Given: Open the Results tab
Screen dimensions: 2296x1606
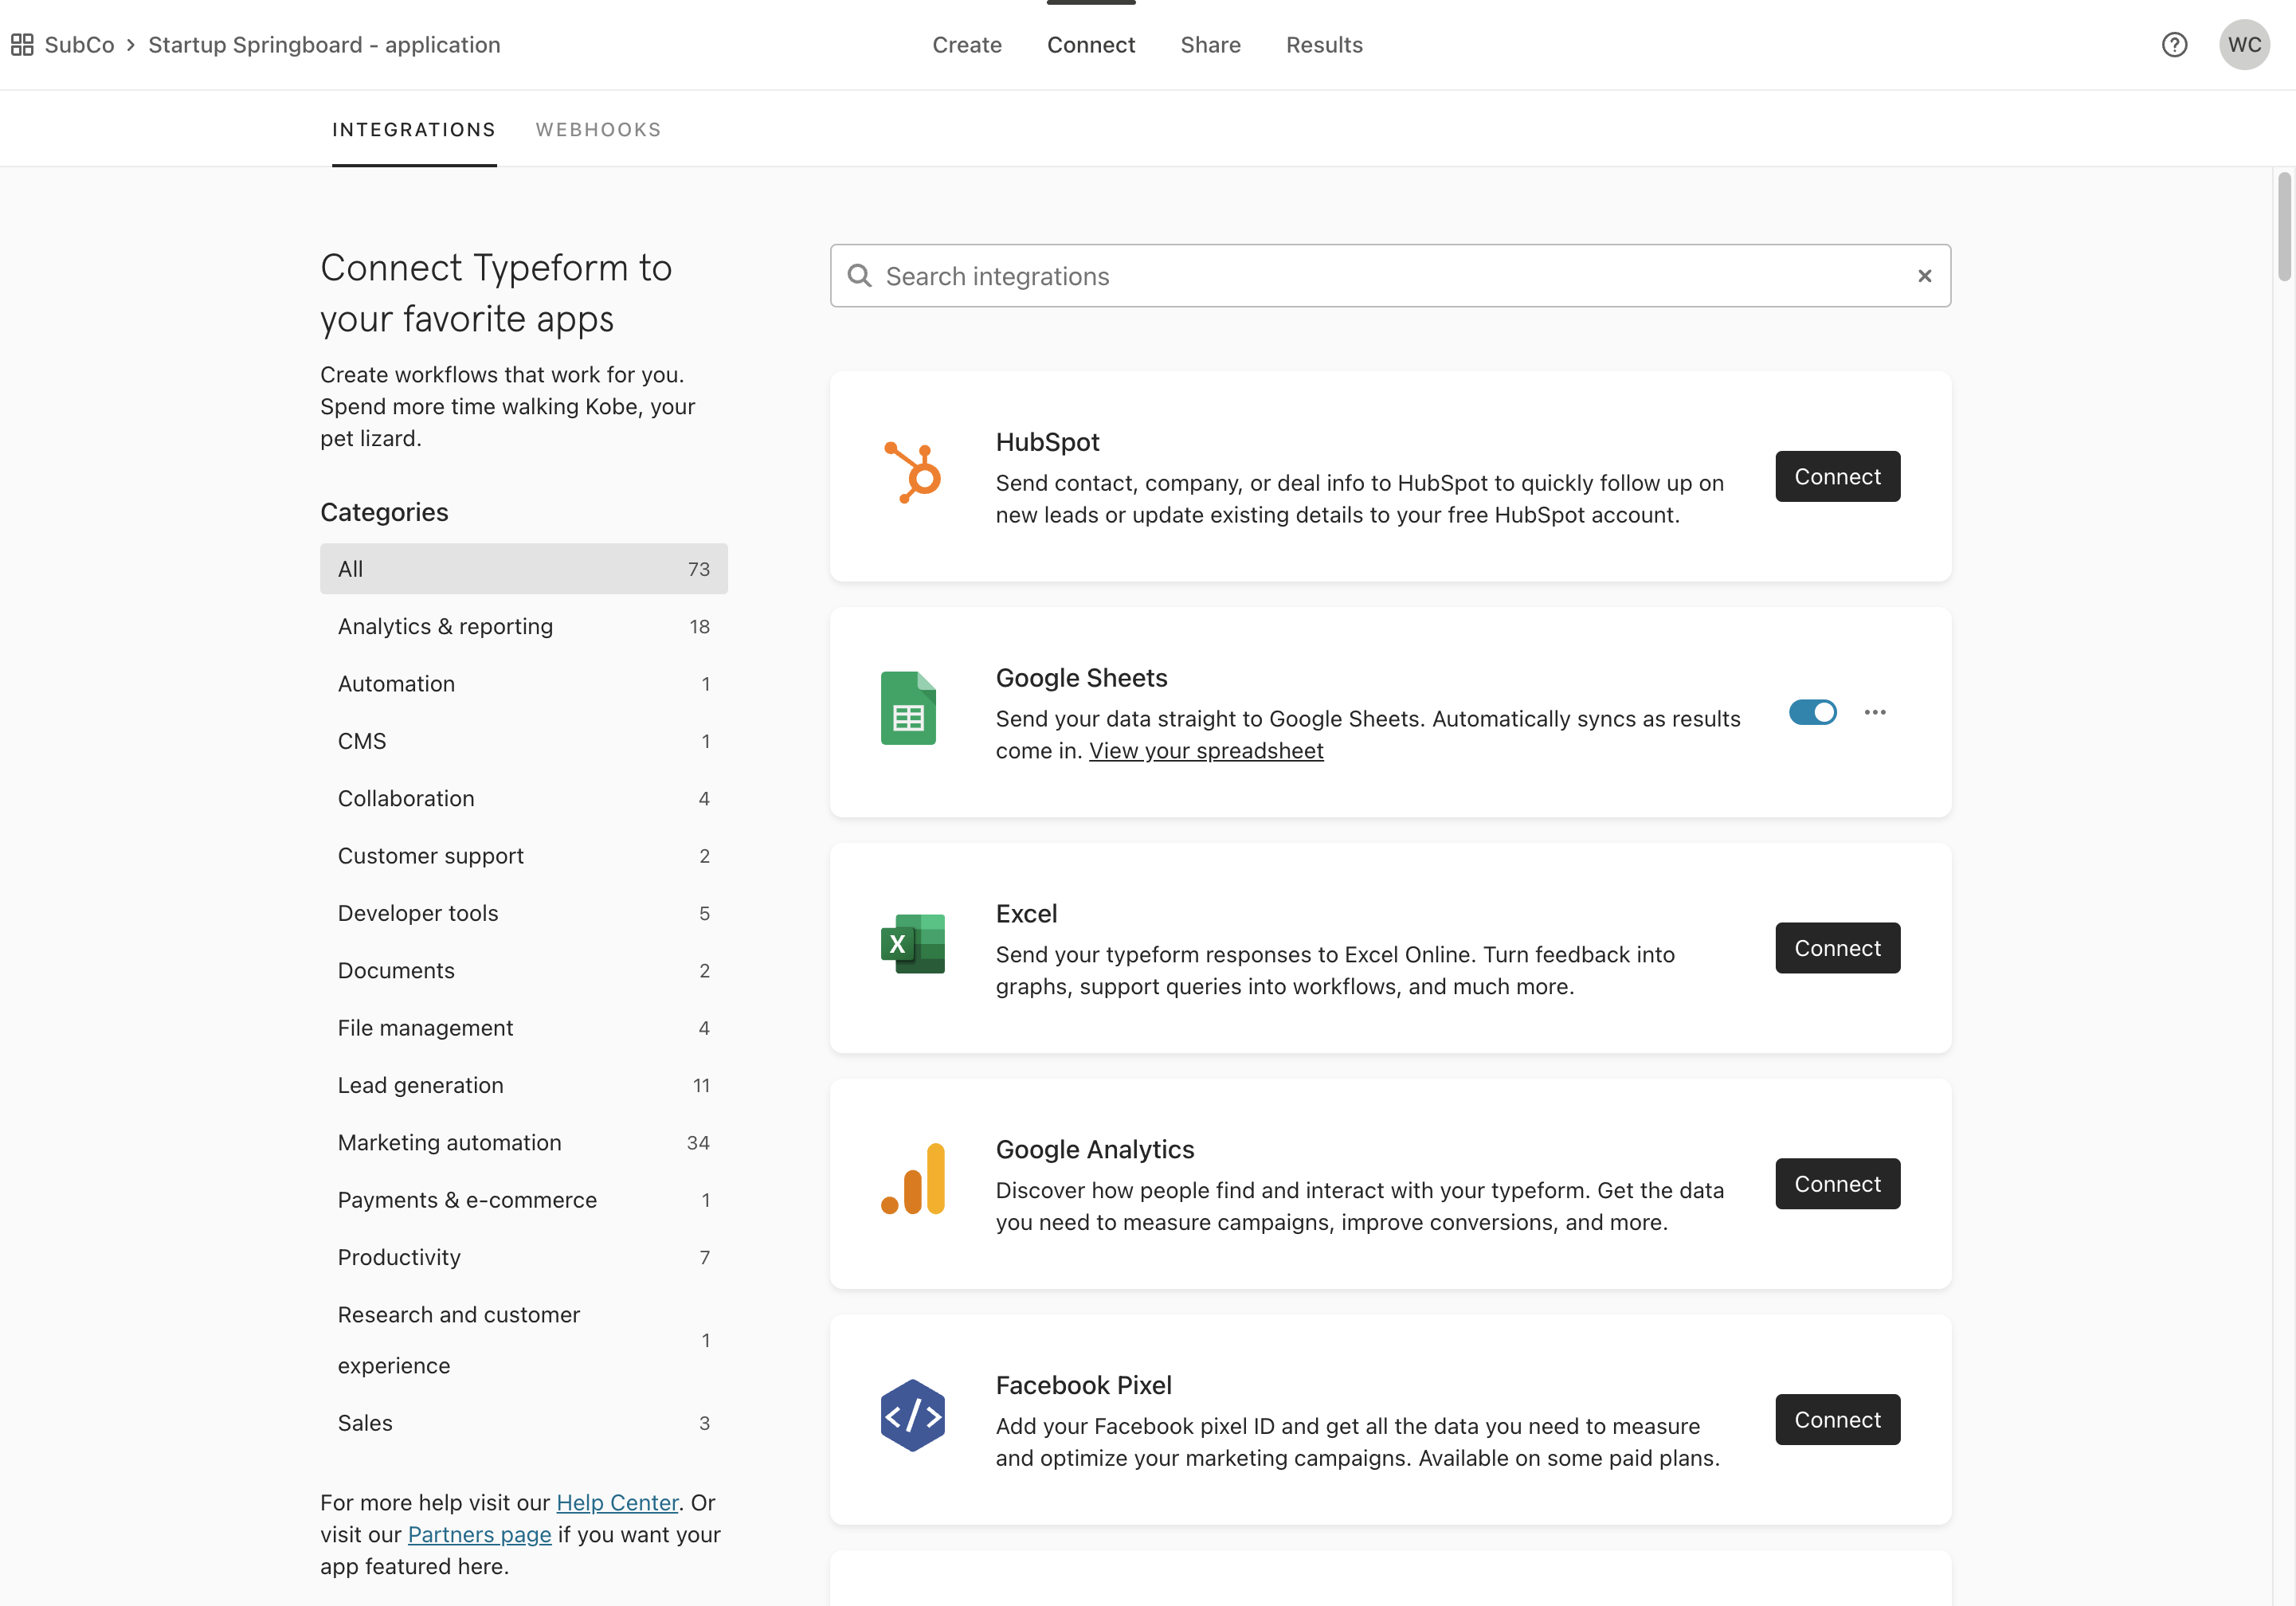Looking at the screenshot, I should (x=1324, y=45).
